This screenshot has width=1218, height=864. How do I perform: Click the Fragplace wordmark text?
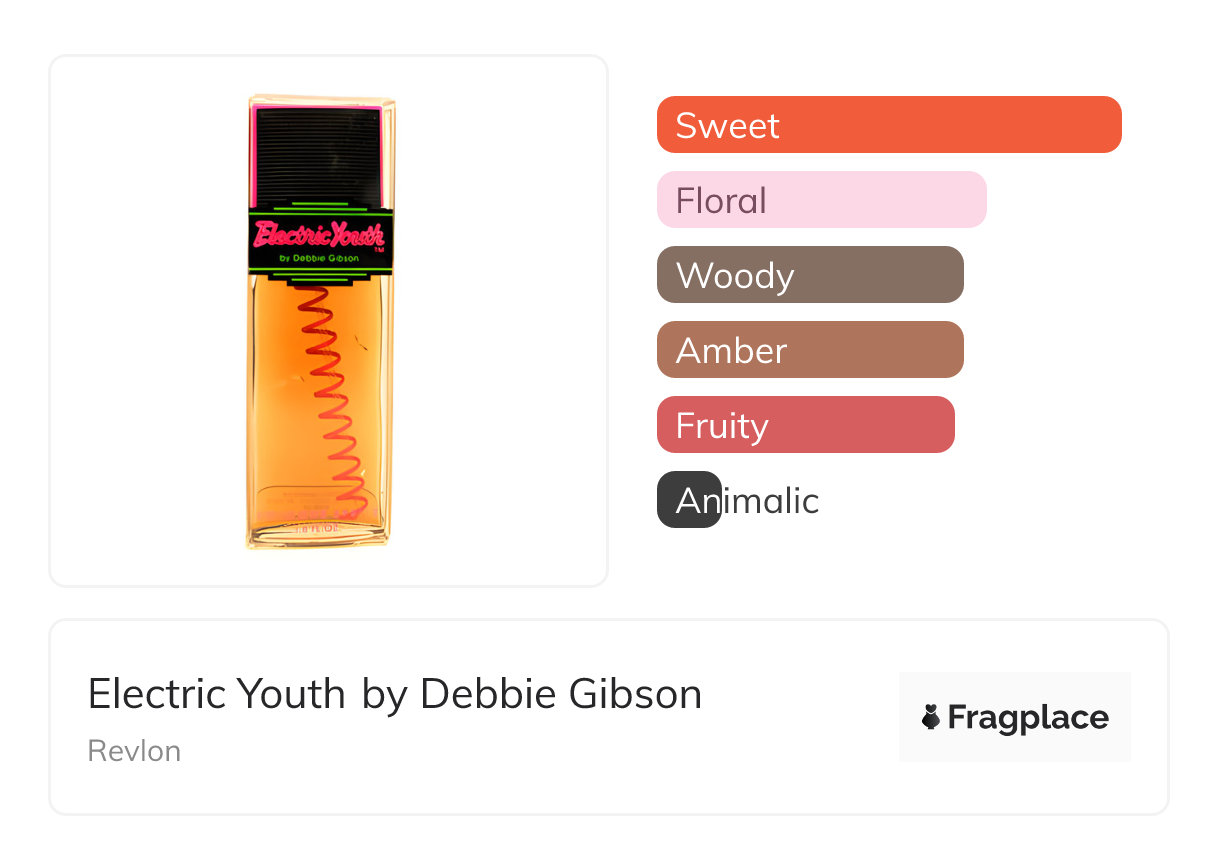pyautogui.click(x=1027, y=717)
